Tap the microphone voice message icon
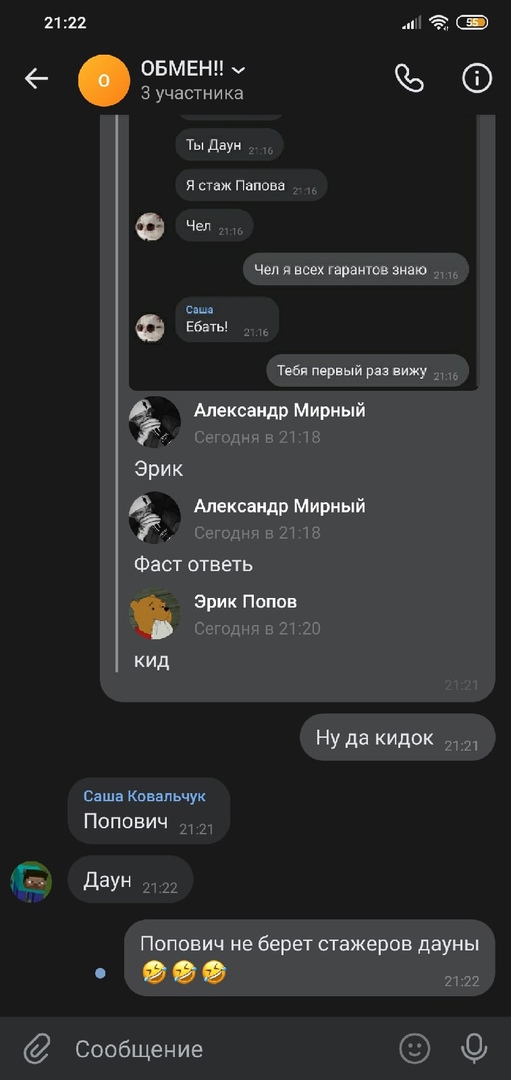Screen dimensions: 511x1080 [x=474, y=1048]
